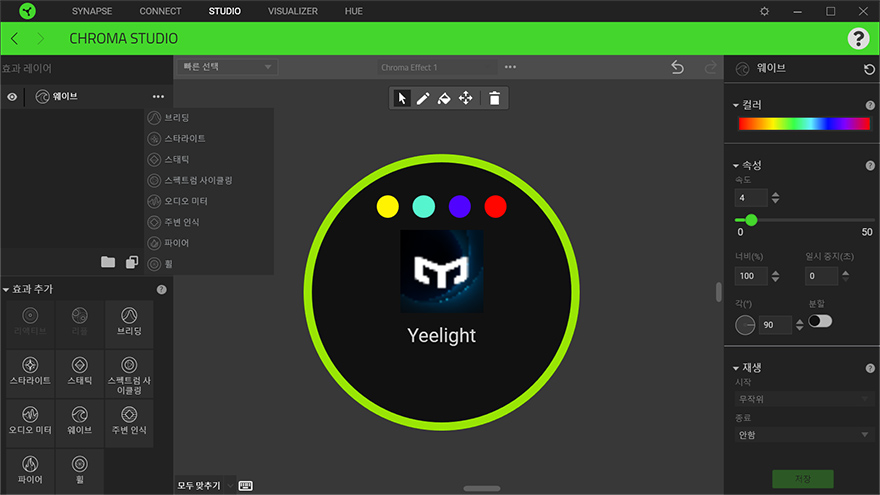This screenshot has width=880, height=495.
Task: Select the 웨이브 layer row
Action: point(86,97)
